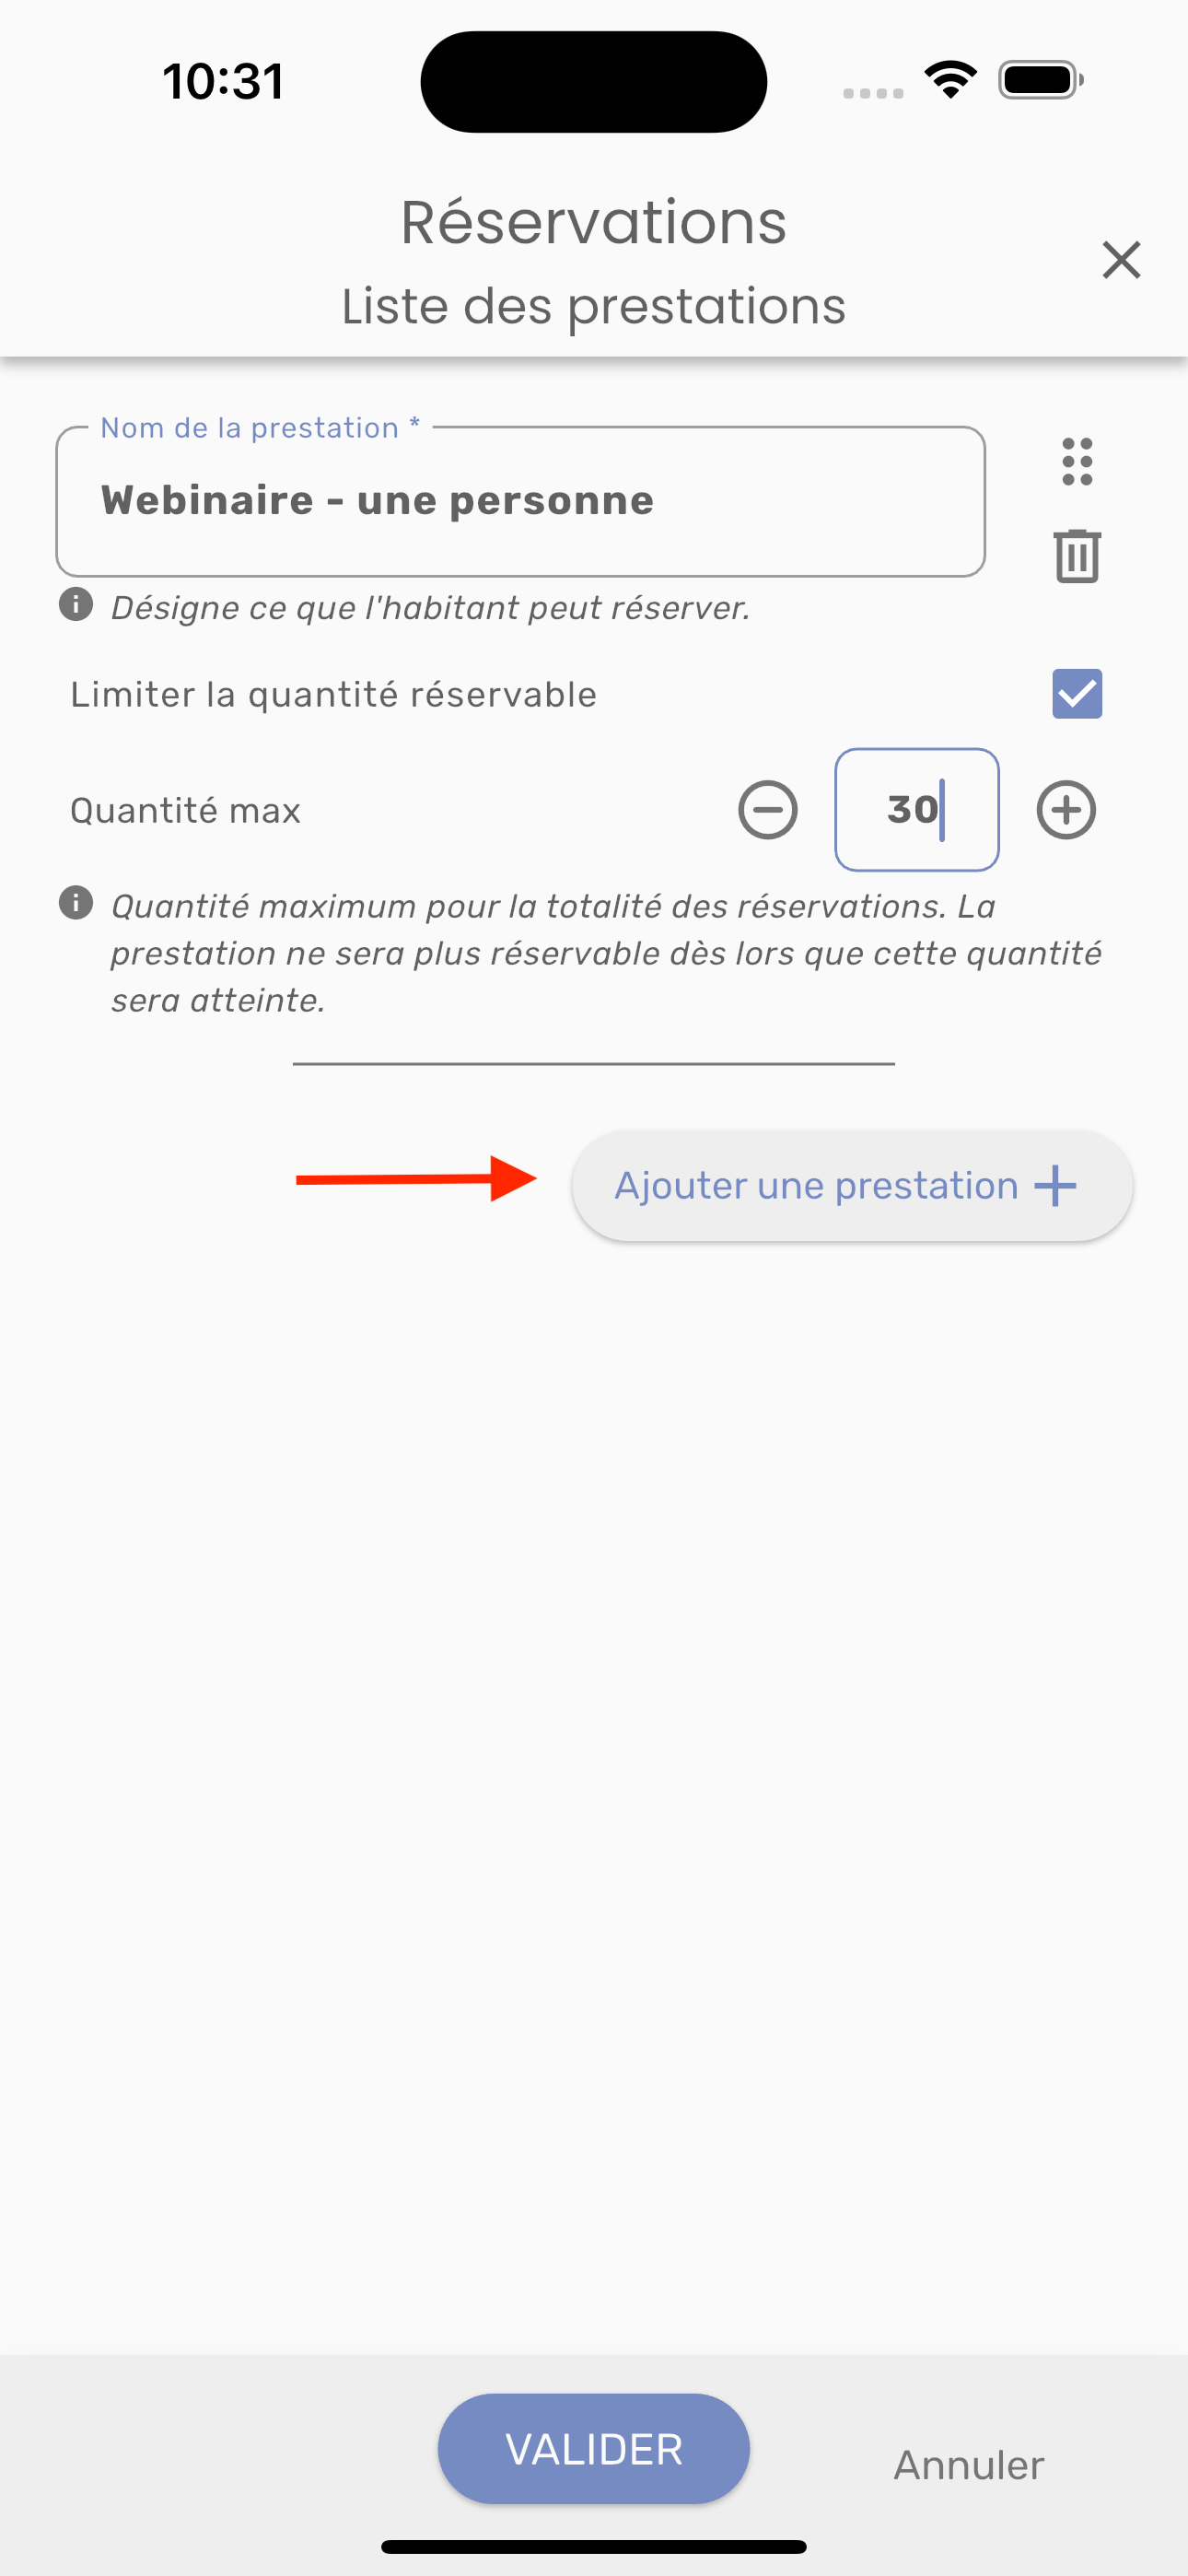Decrease Quantité max with the minus icon
The image size is (1188, 2576).
point(768,810)
